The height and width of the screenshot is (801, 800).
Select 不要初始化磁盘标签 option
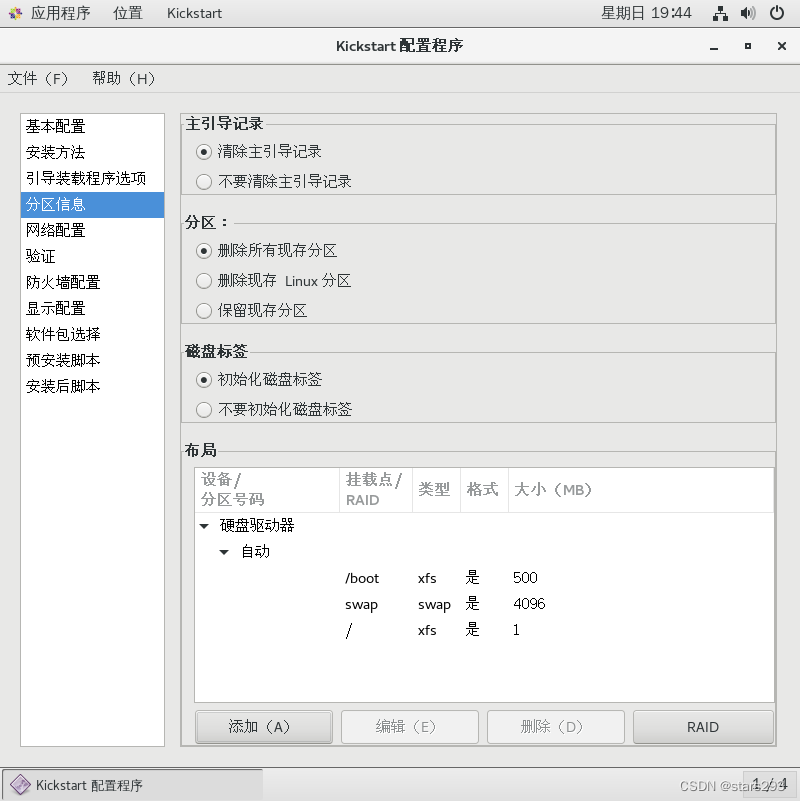204,410
